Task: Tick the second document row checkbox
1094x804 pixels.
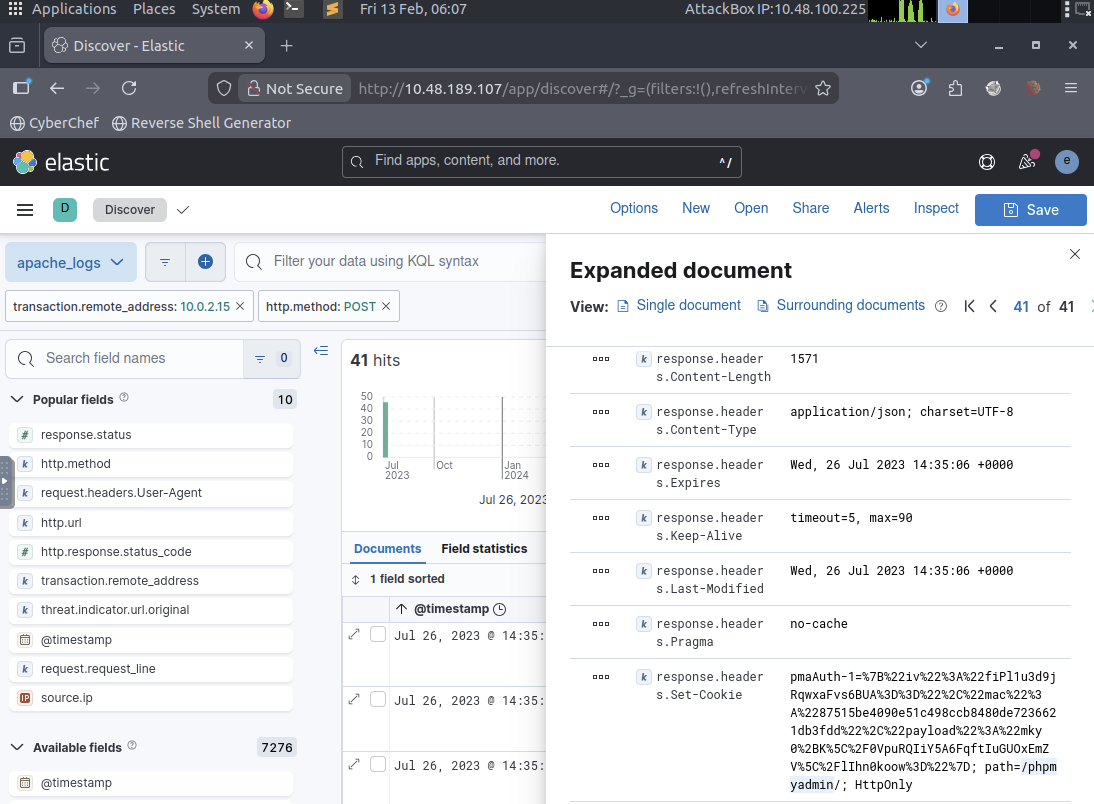Action: click(378, 699)
